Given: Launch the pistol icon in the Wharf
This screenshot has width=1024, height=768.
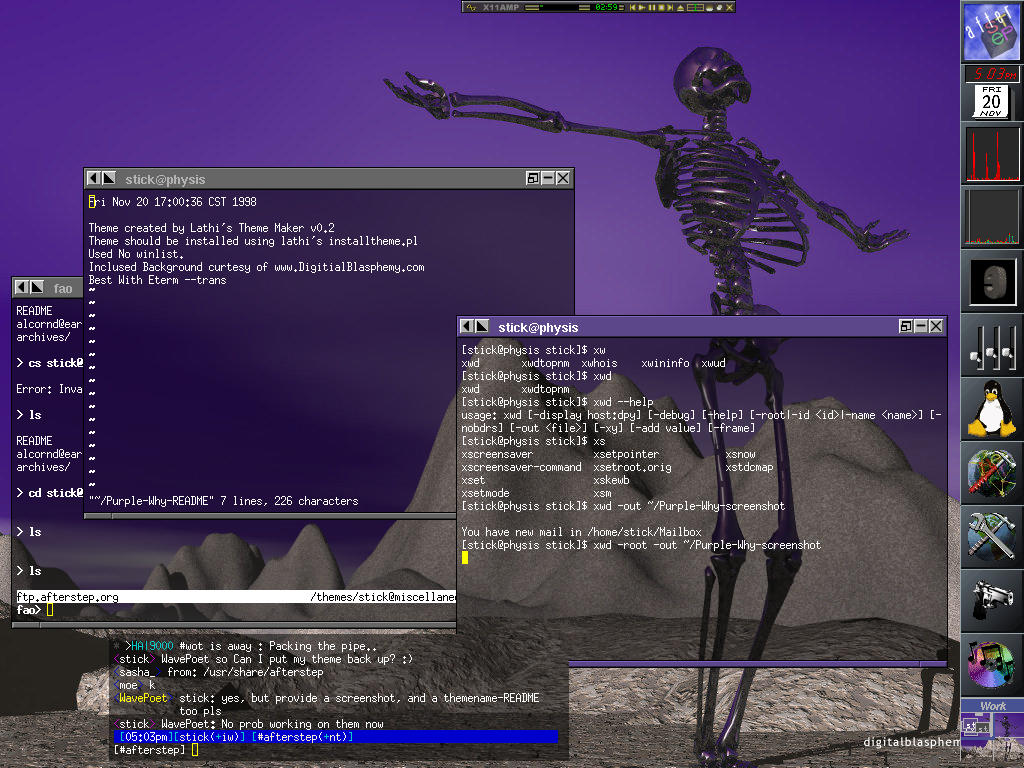Looking at the screenshot, I should point(991,598).
